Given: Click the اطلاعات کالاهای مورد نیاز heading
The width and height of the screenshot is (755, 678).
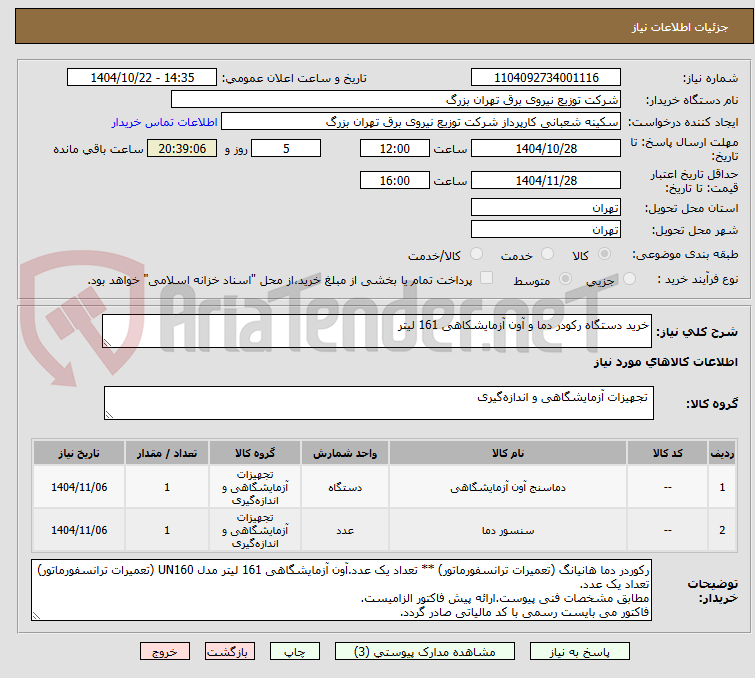Looking at the screenshot, I should [665, 362].
